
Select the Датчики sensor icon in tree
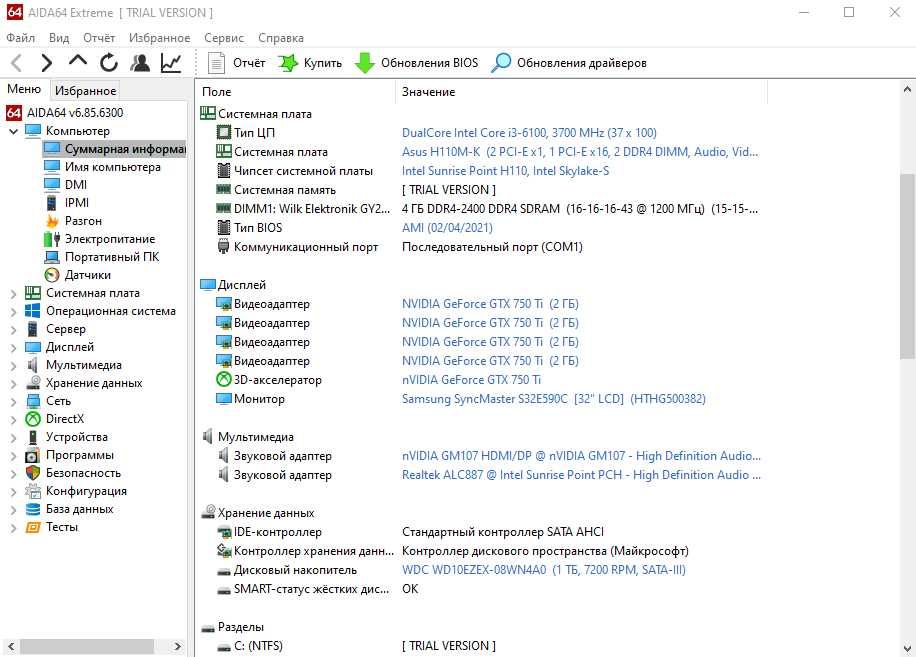pos(52,274)
